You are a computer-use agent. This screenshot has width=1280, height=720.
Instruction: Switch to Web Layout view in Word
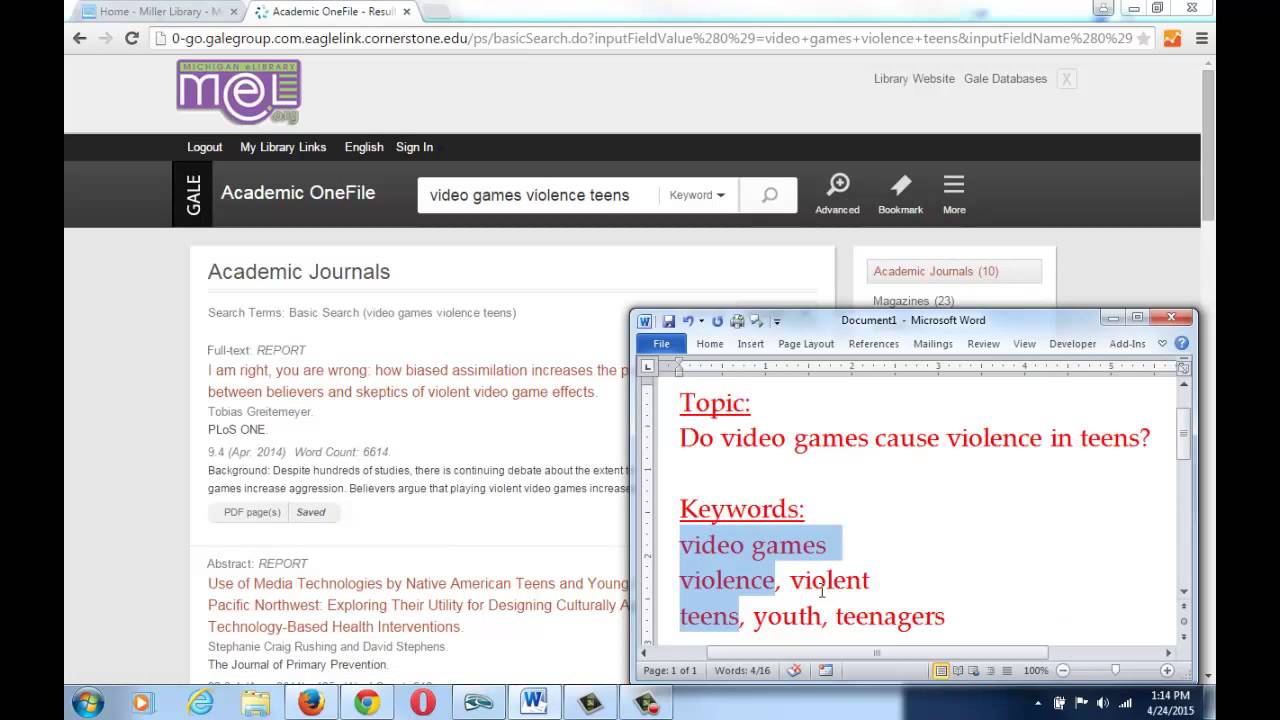975,670
